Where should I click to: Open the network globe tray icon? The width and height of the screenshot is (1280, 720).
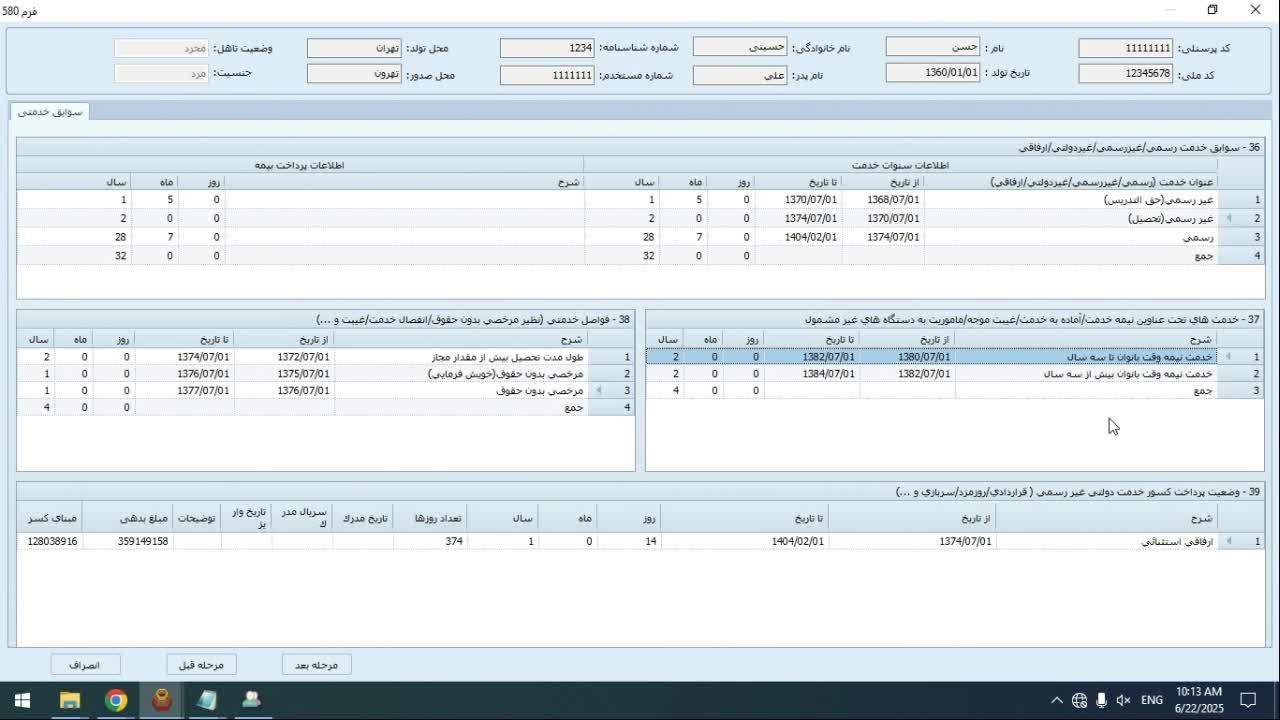tap(1079, 700)
